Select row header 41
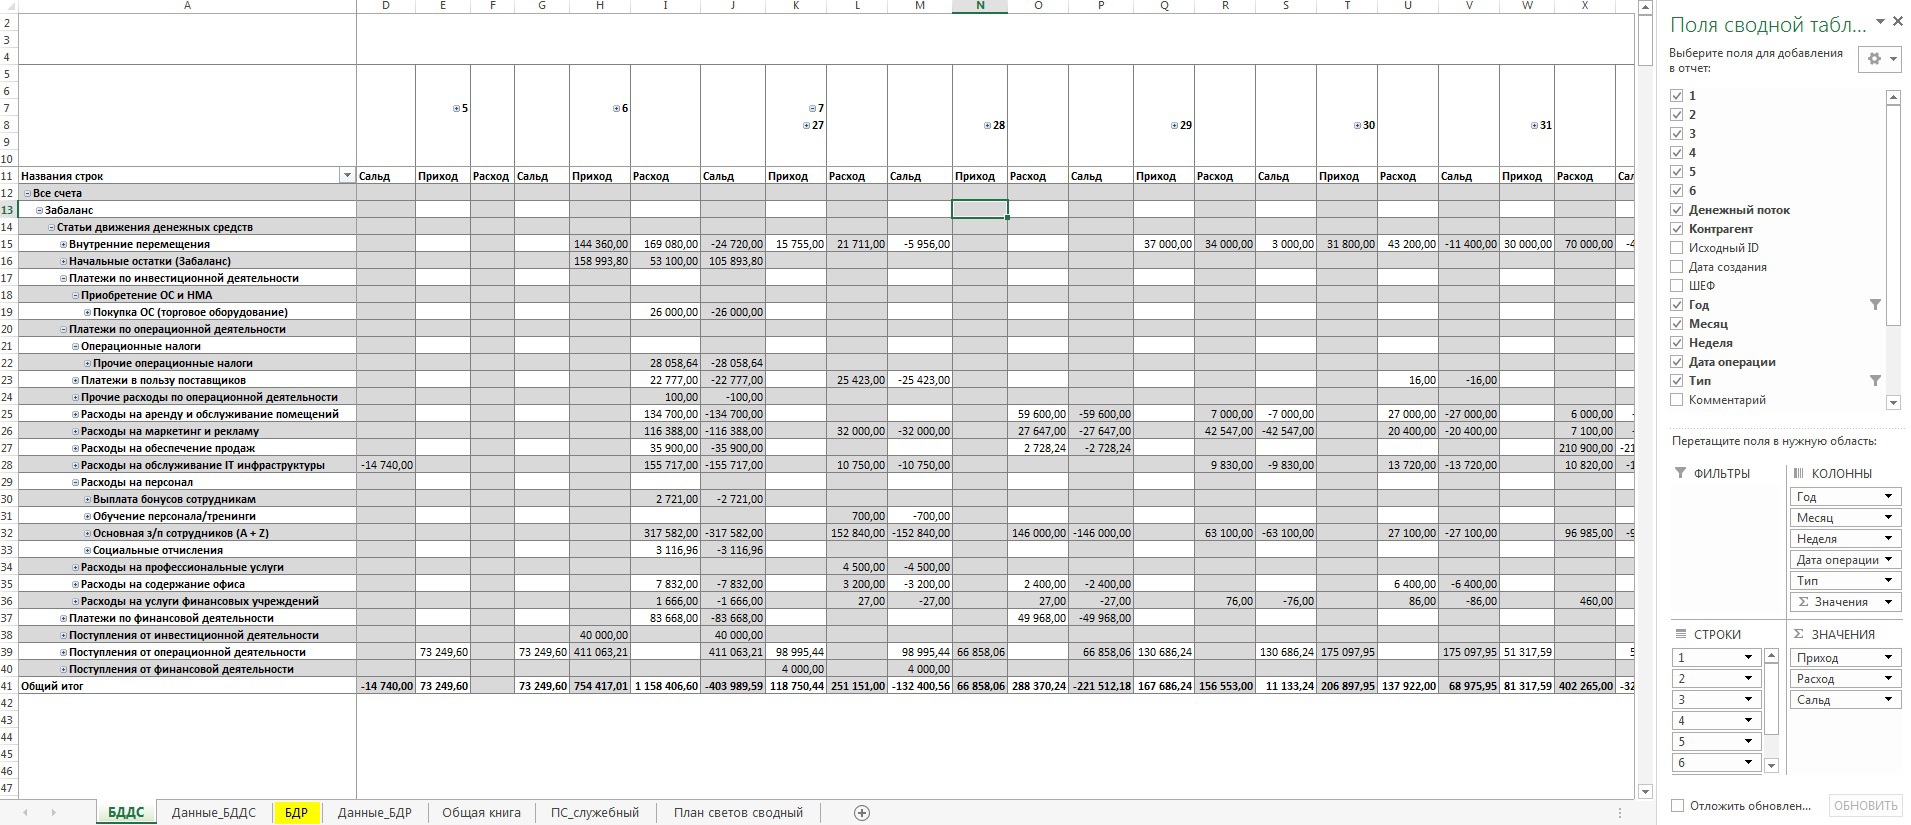 8,687
